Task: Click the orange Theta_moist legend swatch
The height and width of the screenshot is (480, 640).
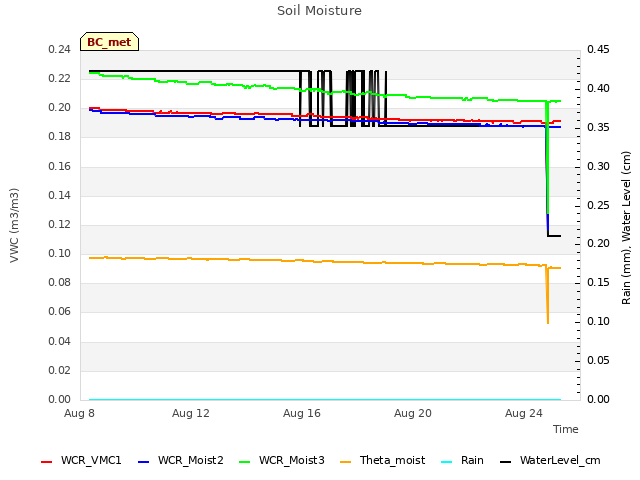Action: click(x=345, y=462)
